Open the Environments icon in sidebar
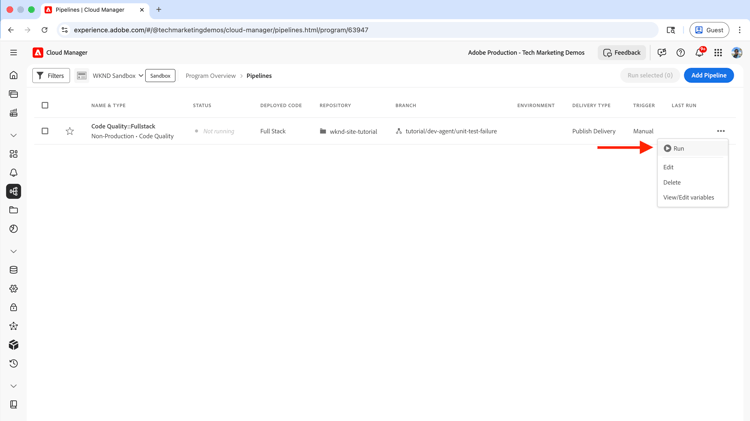This screenshot has width=750, height=421. tap(13, 154)
